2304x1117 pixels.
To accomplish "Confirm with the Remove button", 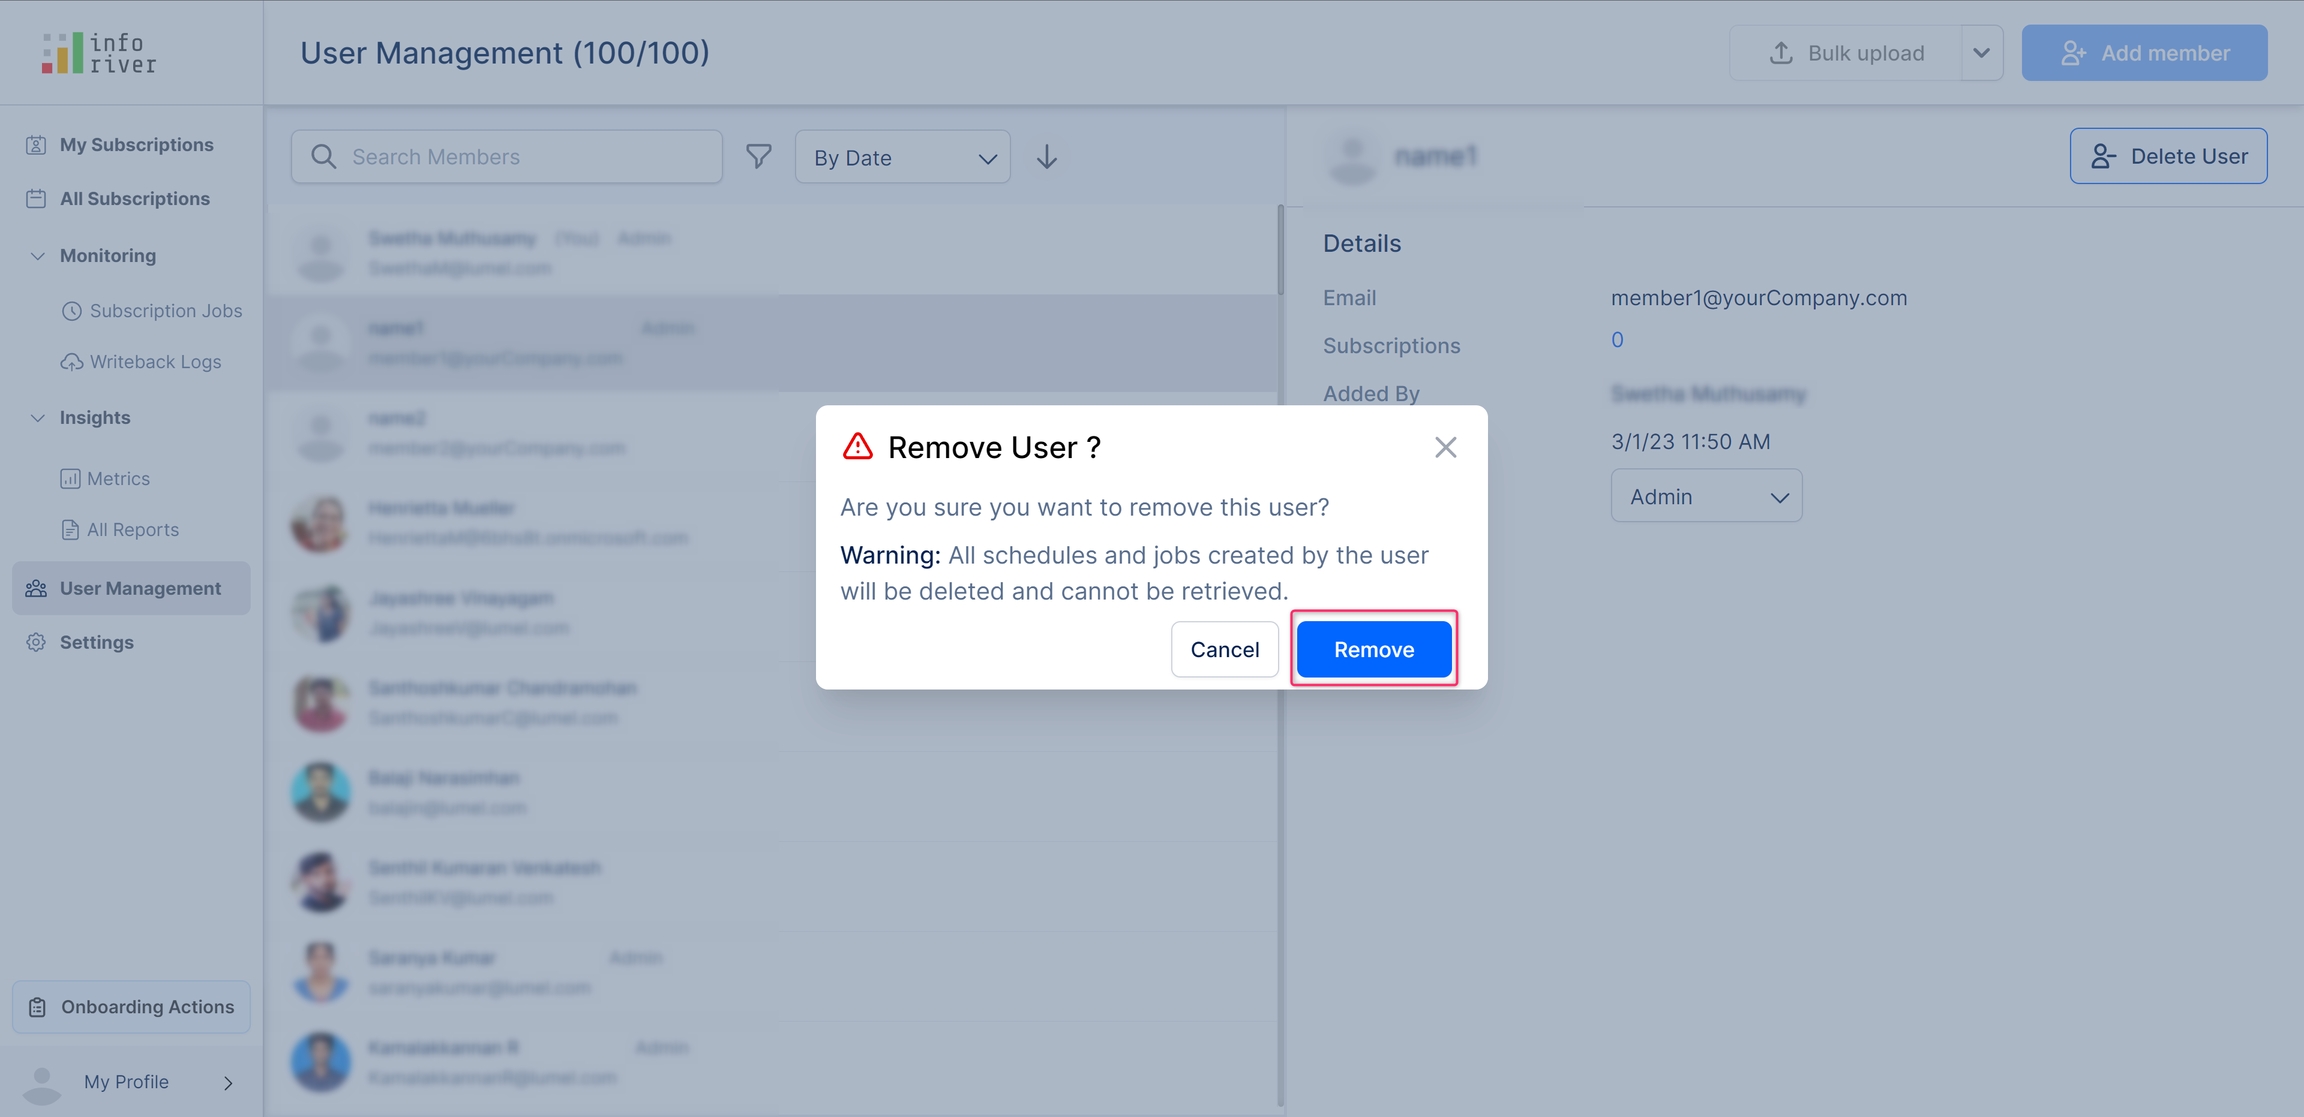I will click(1373, 649).
